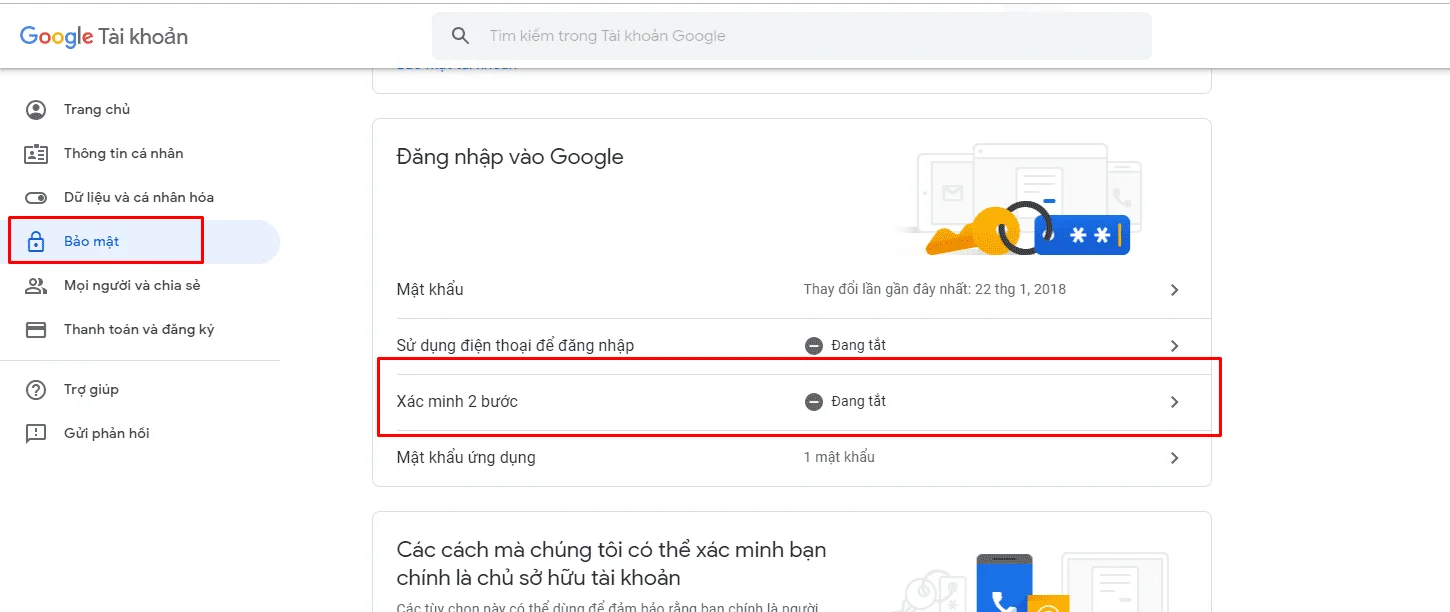Select the Dữ liệu và cá nhân hóa toggle icon
This screenshot has width=1450, height=612.
pos(36,198)
